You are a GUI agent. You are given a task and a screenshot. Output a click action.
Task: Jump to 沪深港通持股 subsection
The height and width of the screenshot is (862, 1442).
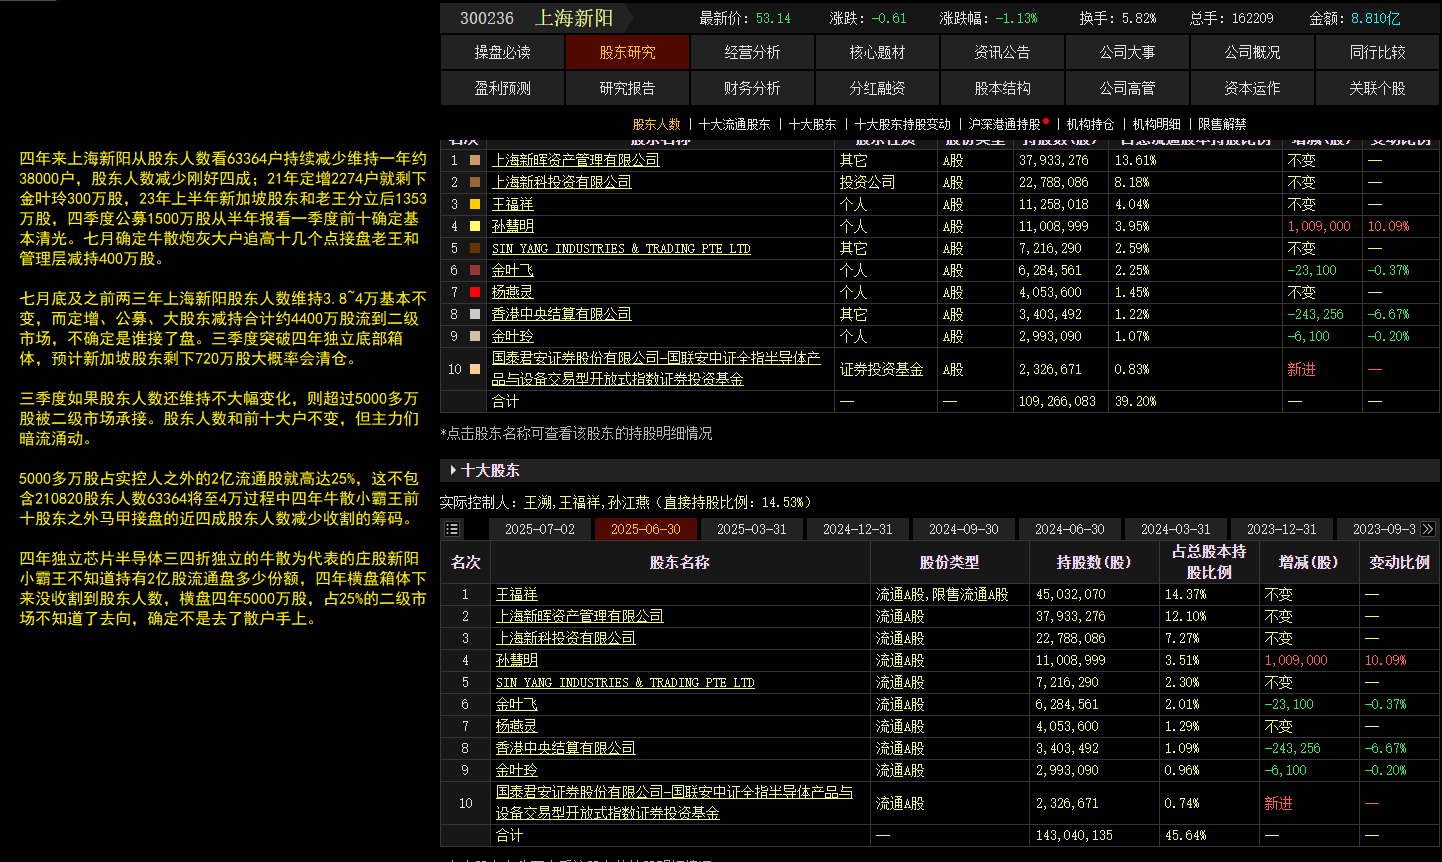coord(1005,124)
